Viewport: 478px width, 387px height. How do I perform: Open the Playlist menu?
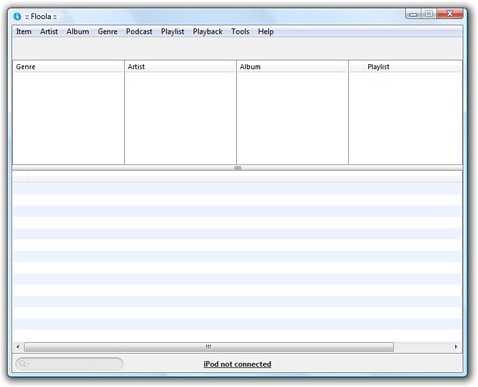172,32
